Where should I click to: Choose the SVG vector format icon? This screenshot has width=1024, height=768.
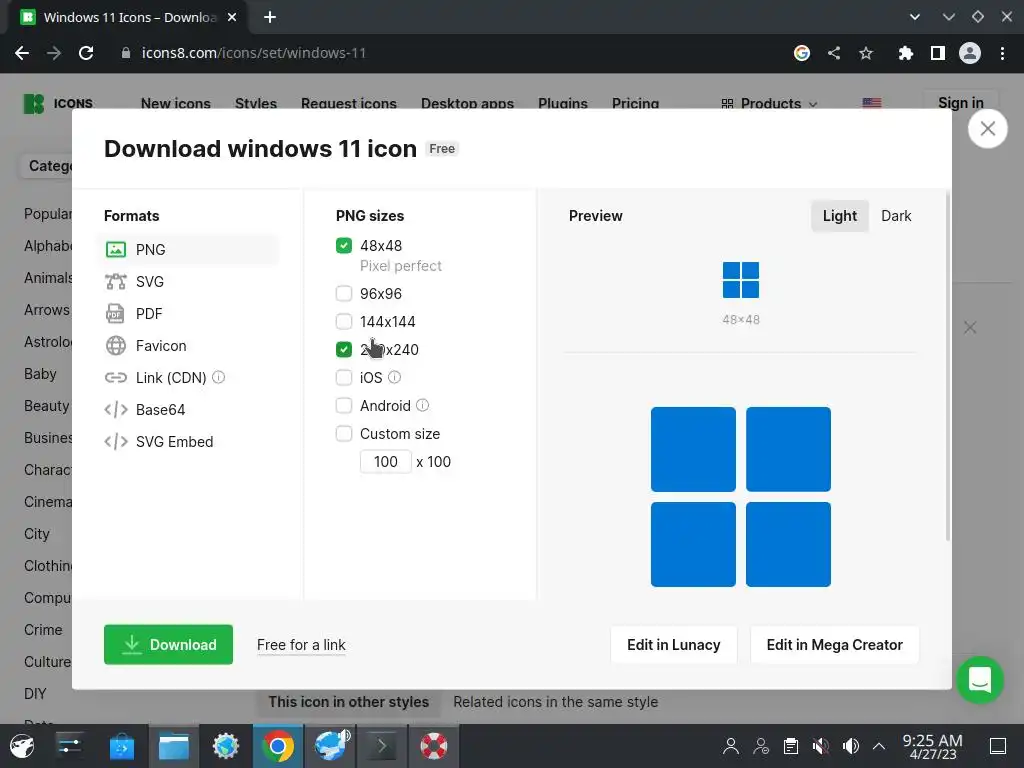click(x=116, y=281)
